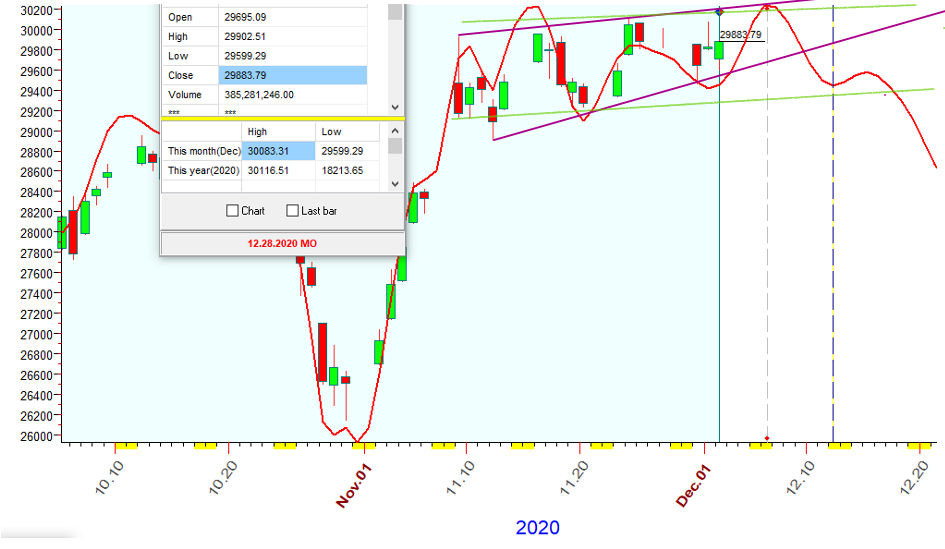Enable the Chart checkbox
Viewport: 945px width, 549px height.
coord(232,211)
